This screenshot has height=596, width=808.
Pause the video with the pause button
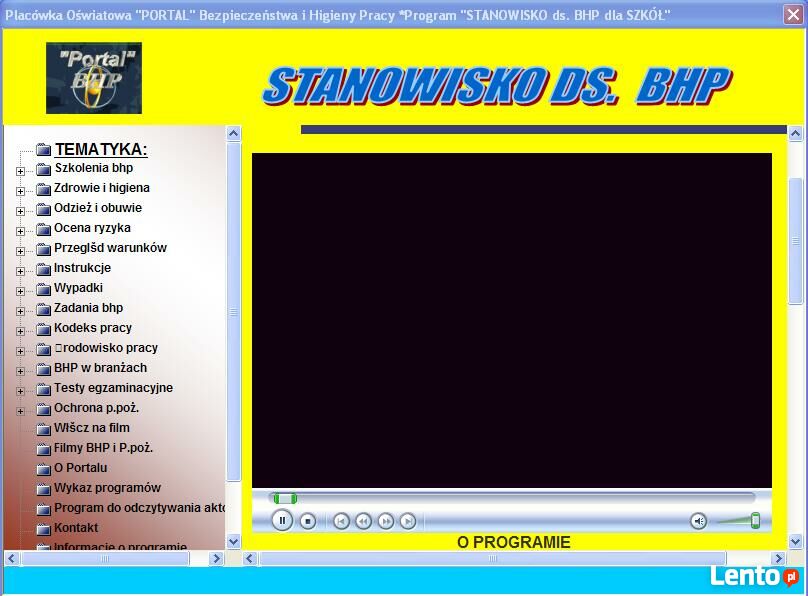coord(282,520)
